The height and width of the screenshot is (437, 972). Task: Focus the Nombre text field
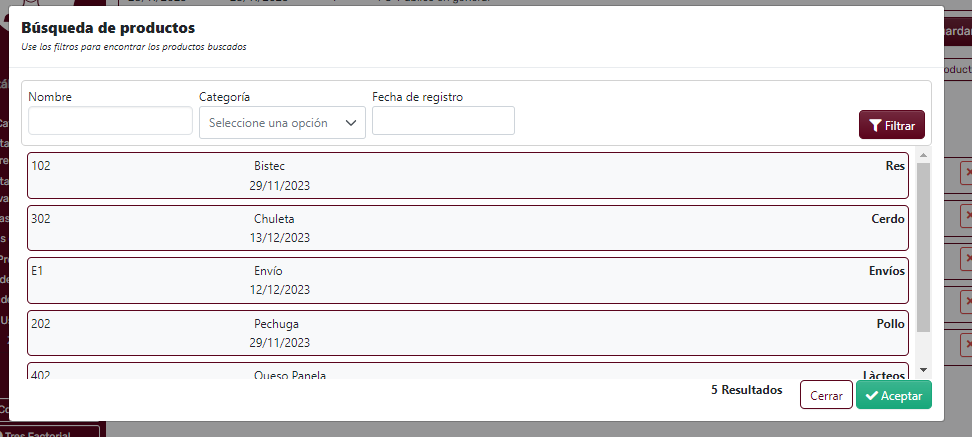tap(110, 121)
